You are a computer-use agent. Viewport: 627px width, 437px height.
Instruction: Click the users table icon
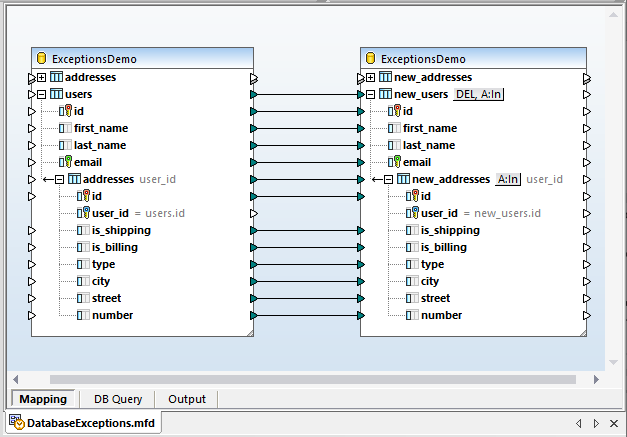[x=57, y=94]
